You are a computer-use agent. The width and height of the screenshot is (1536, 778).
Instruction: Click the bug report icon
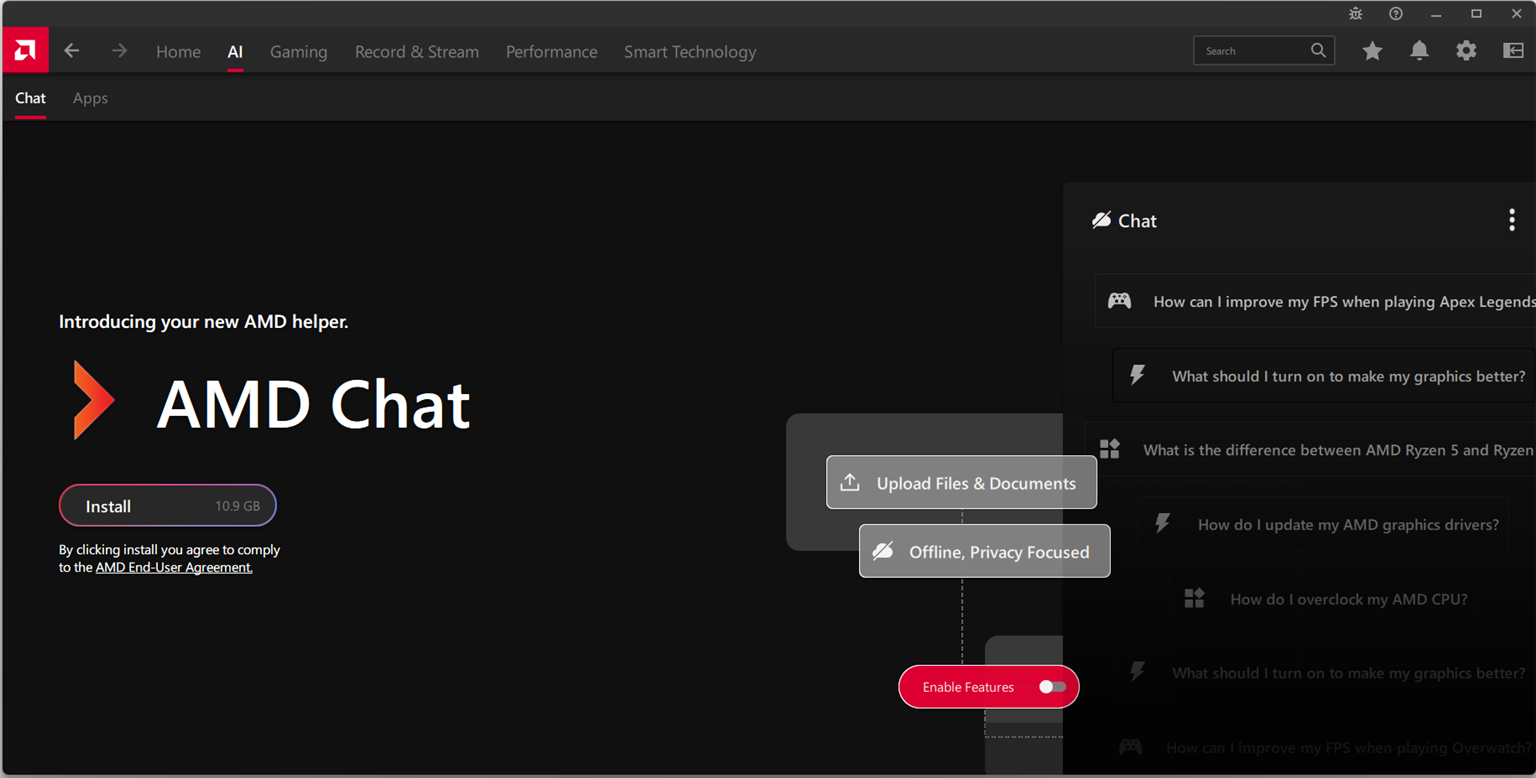1355,14
